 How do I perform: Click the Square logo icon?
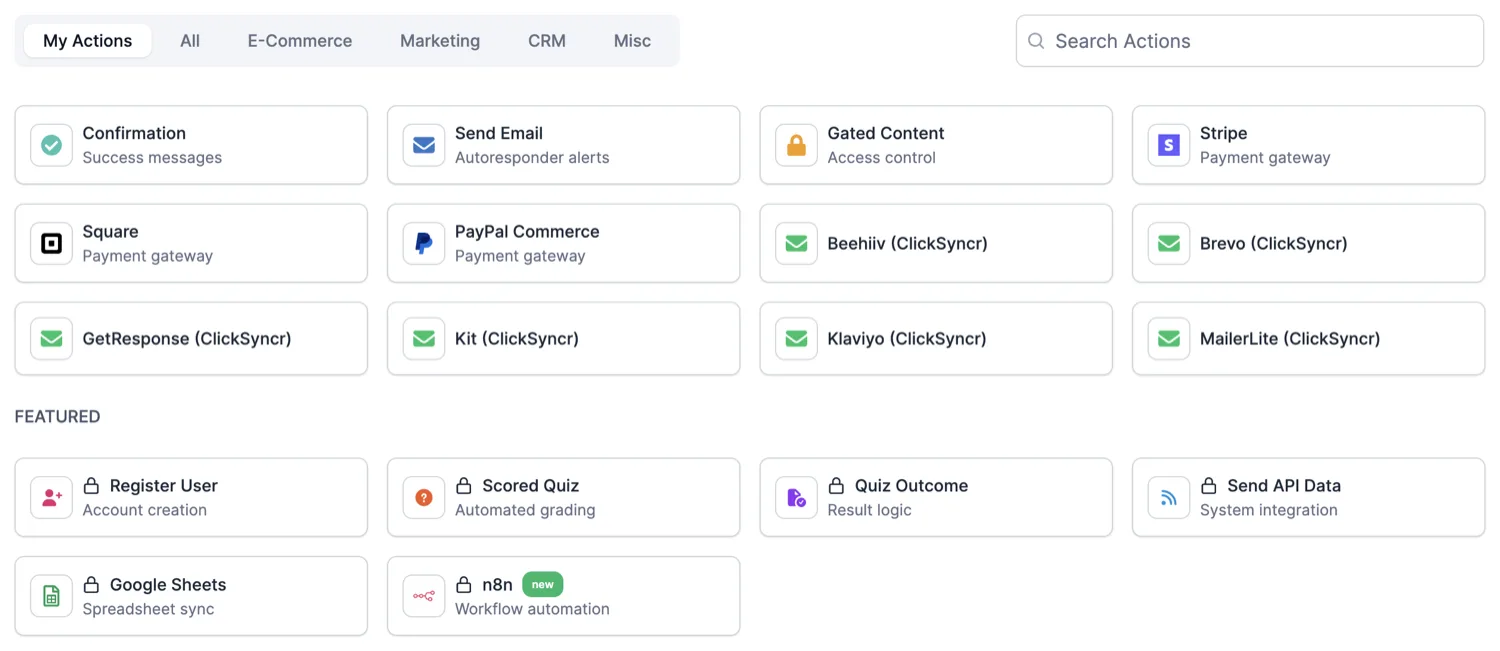[51, 243]
